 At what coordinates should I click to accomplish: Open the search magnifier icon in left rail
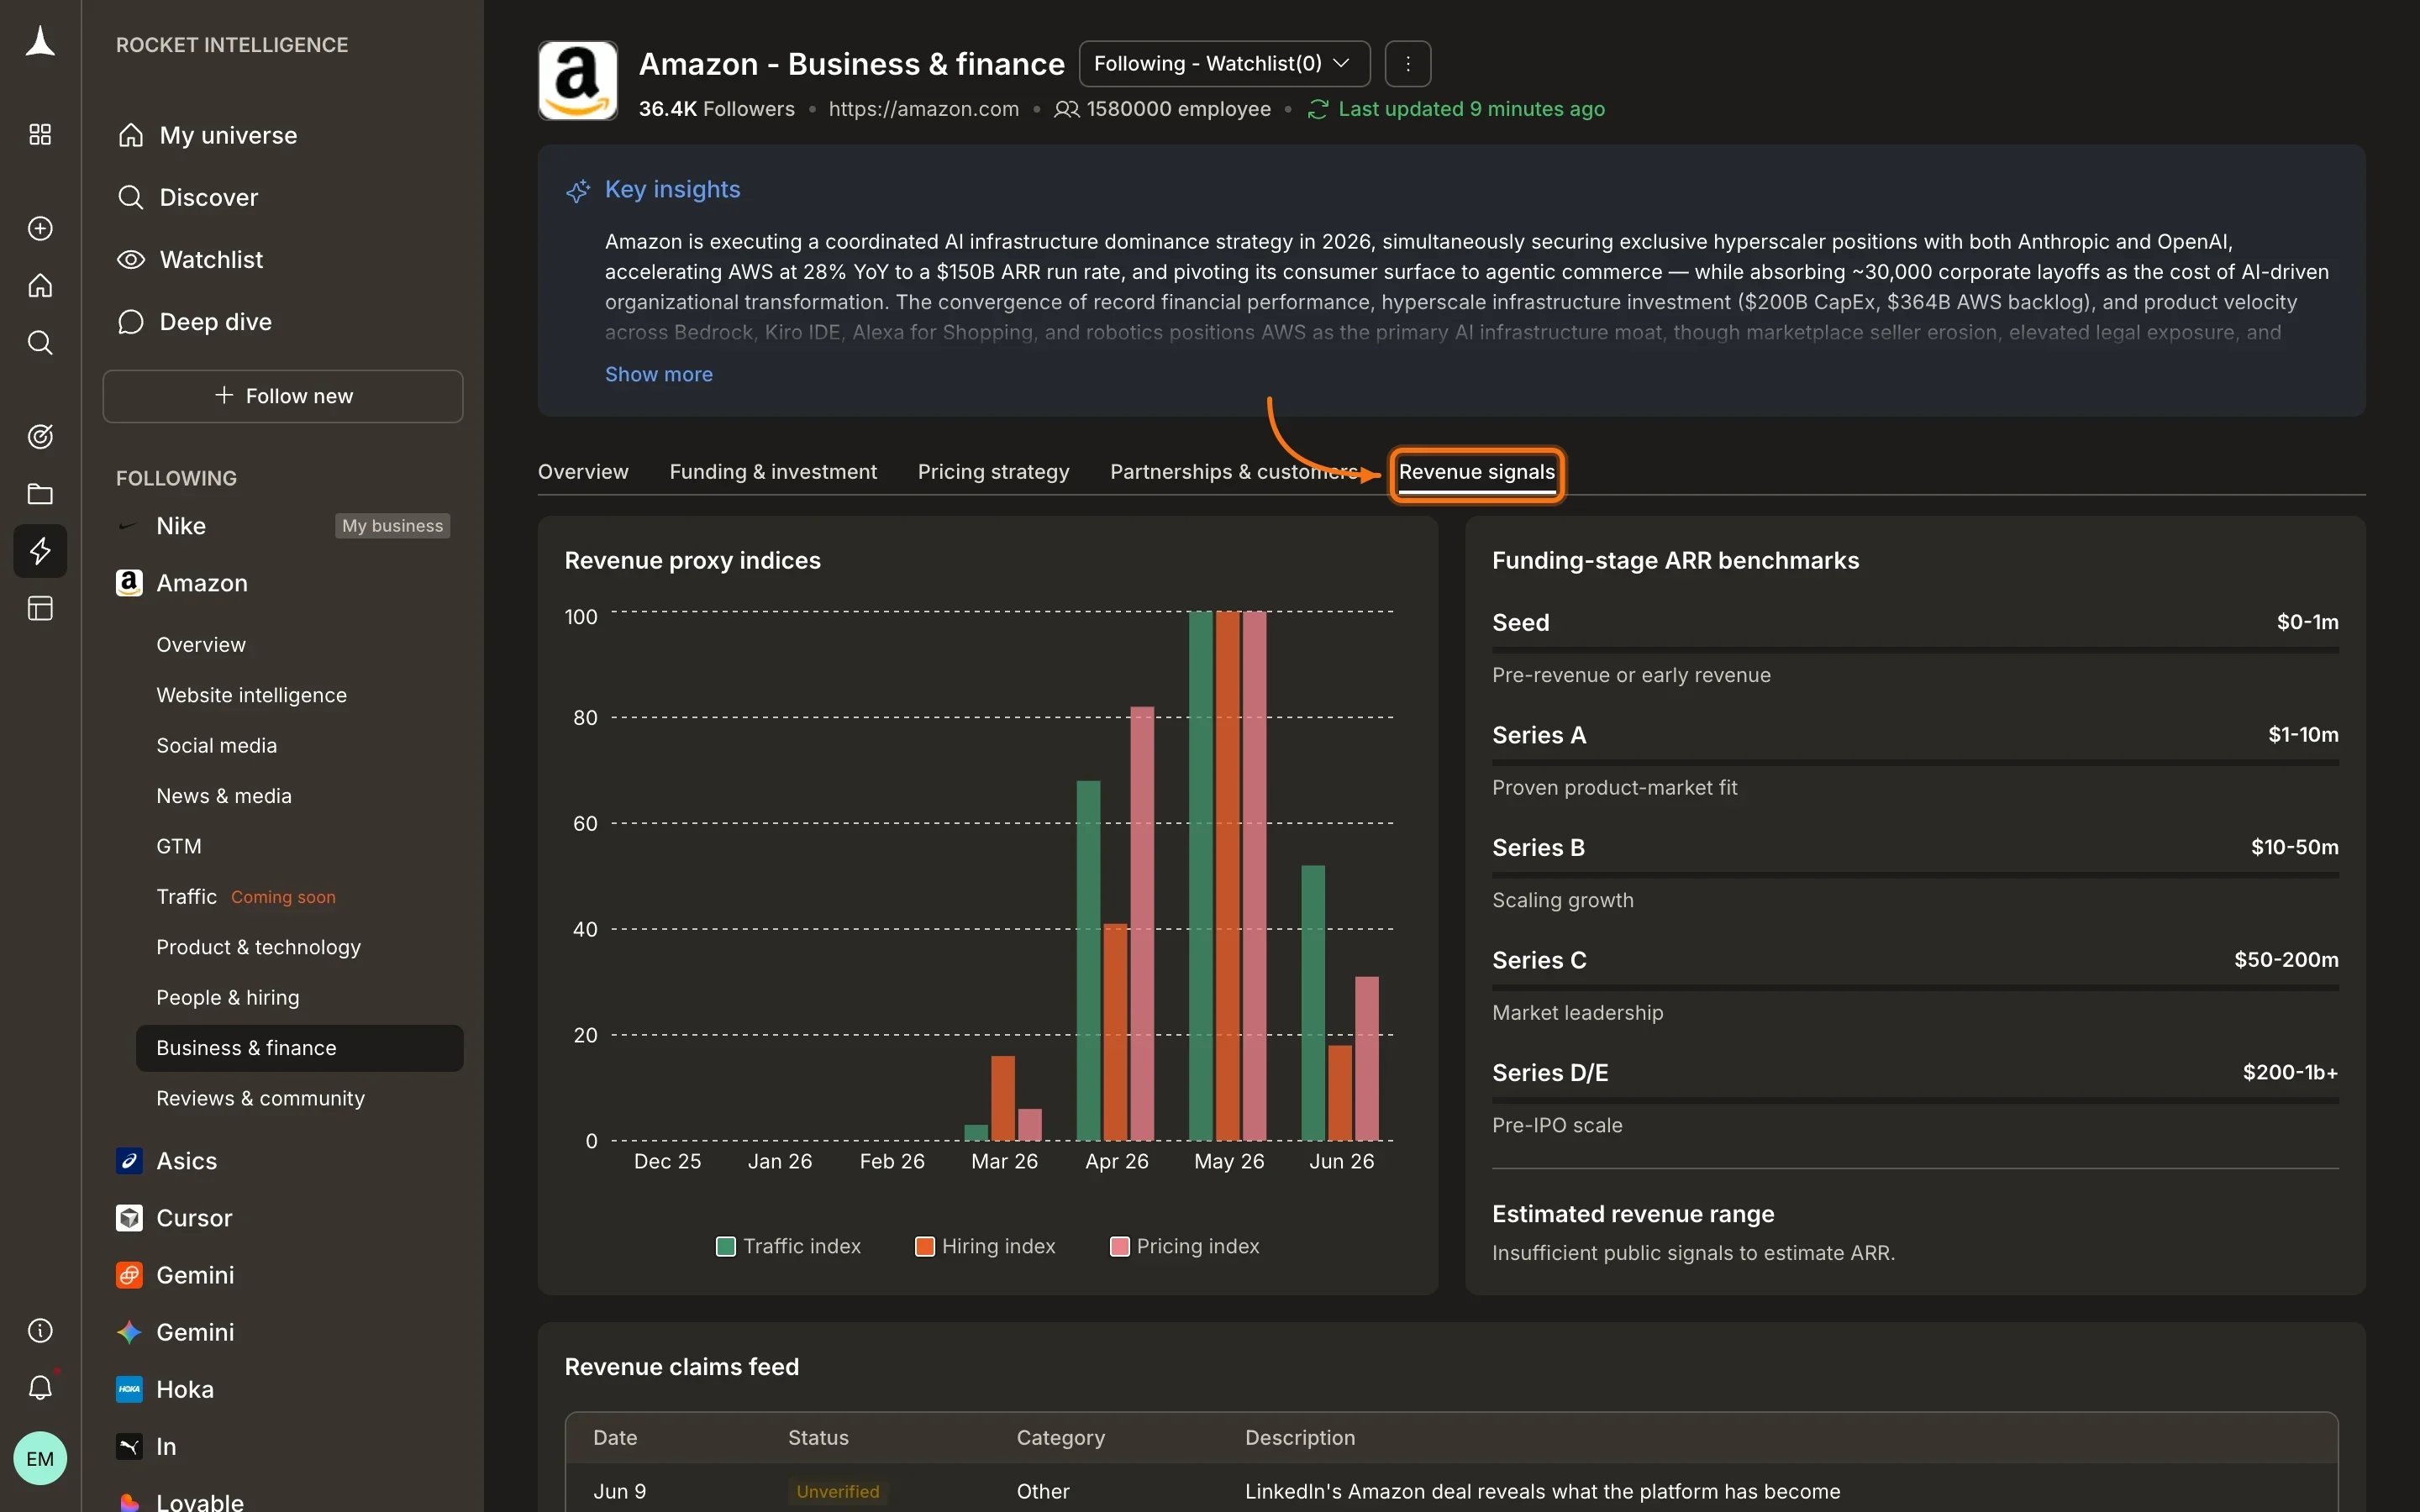coord(40,343)
